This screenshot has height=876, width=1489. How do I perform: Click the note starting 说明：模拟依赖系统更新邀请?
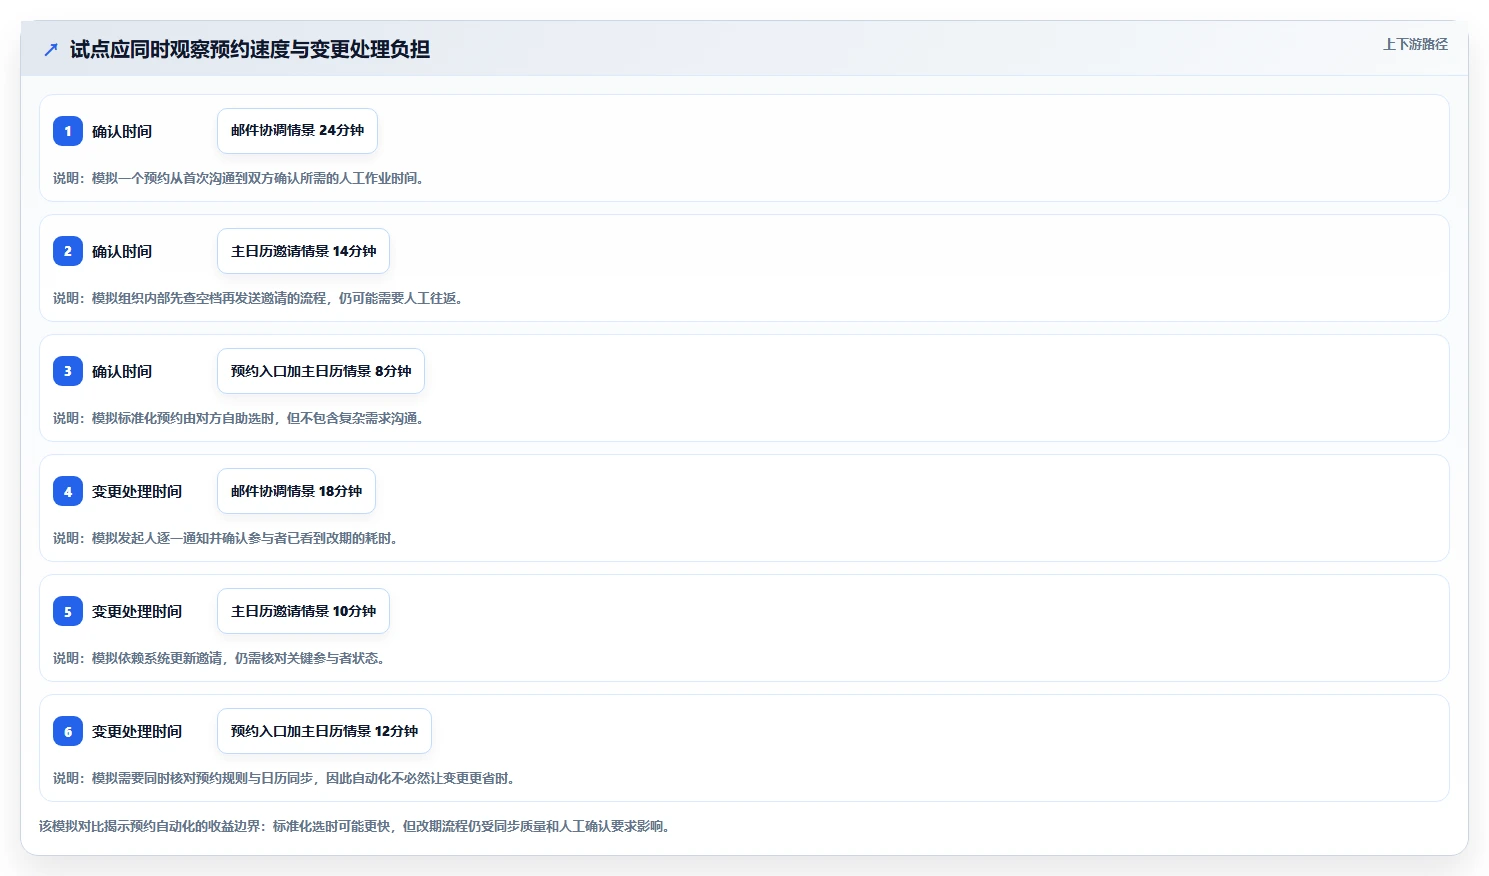tap(222, 658)
